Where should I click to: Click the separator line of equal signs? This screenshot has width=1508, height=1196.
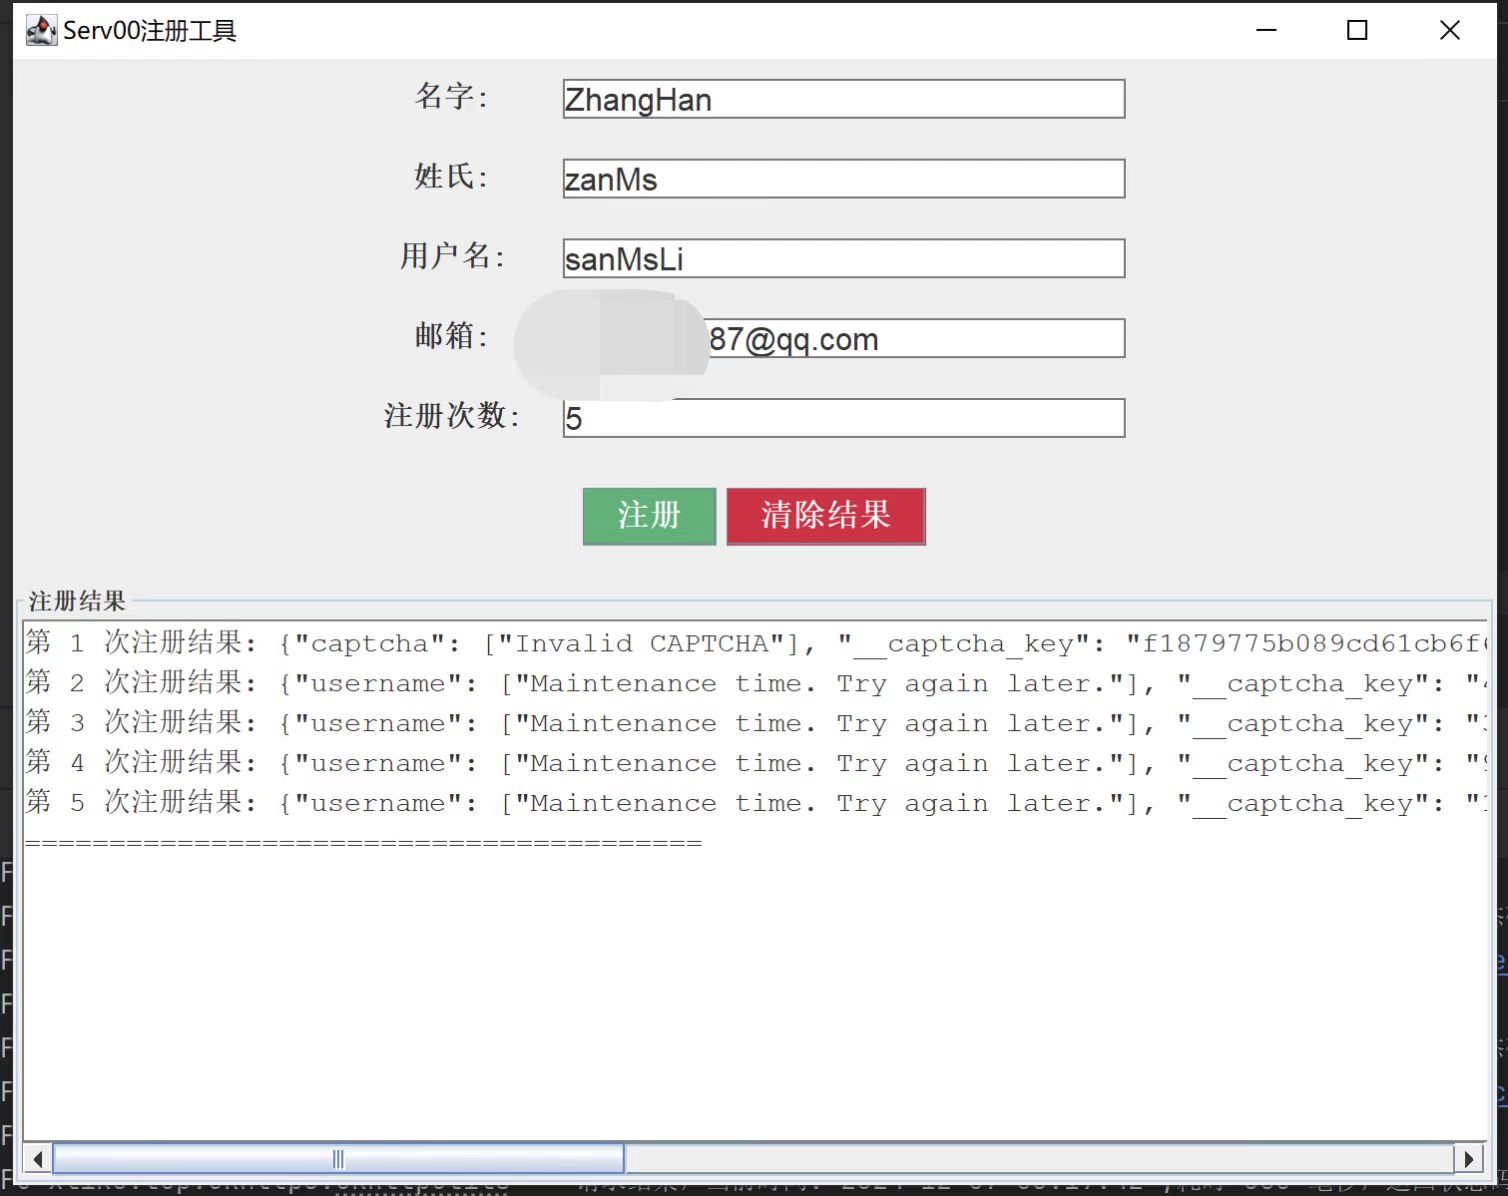point(363,843)
